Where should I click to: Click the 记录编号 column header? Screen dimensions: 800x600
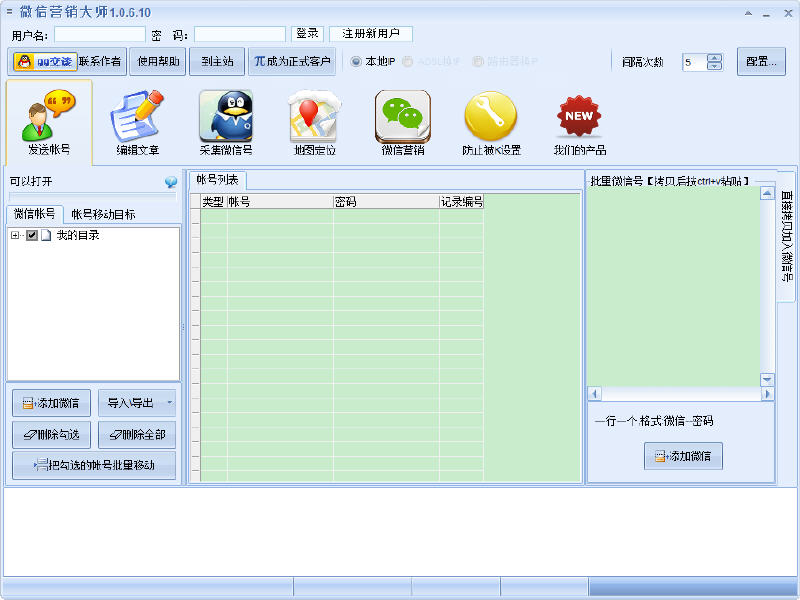point(461,202)
